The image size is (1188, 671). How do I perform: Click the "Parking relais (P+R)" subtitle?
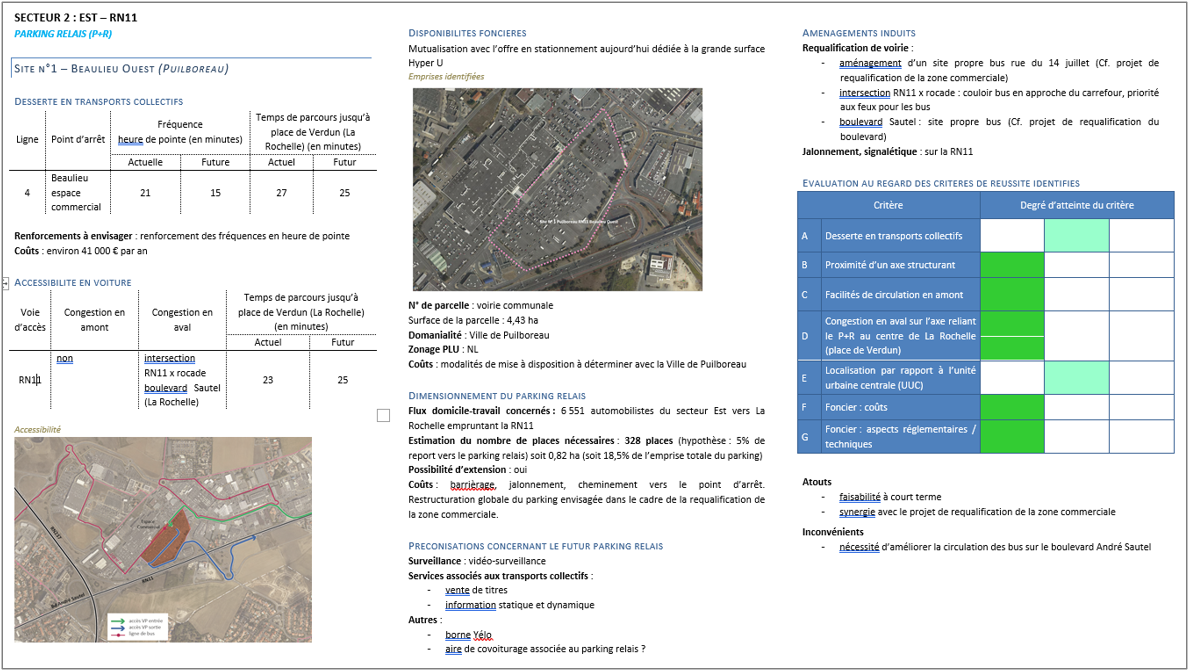pos(63,34)
